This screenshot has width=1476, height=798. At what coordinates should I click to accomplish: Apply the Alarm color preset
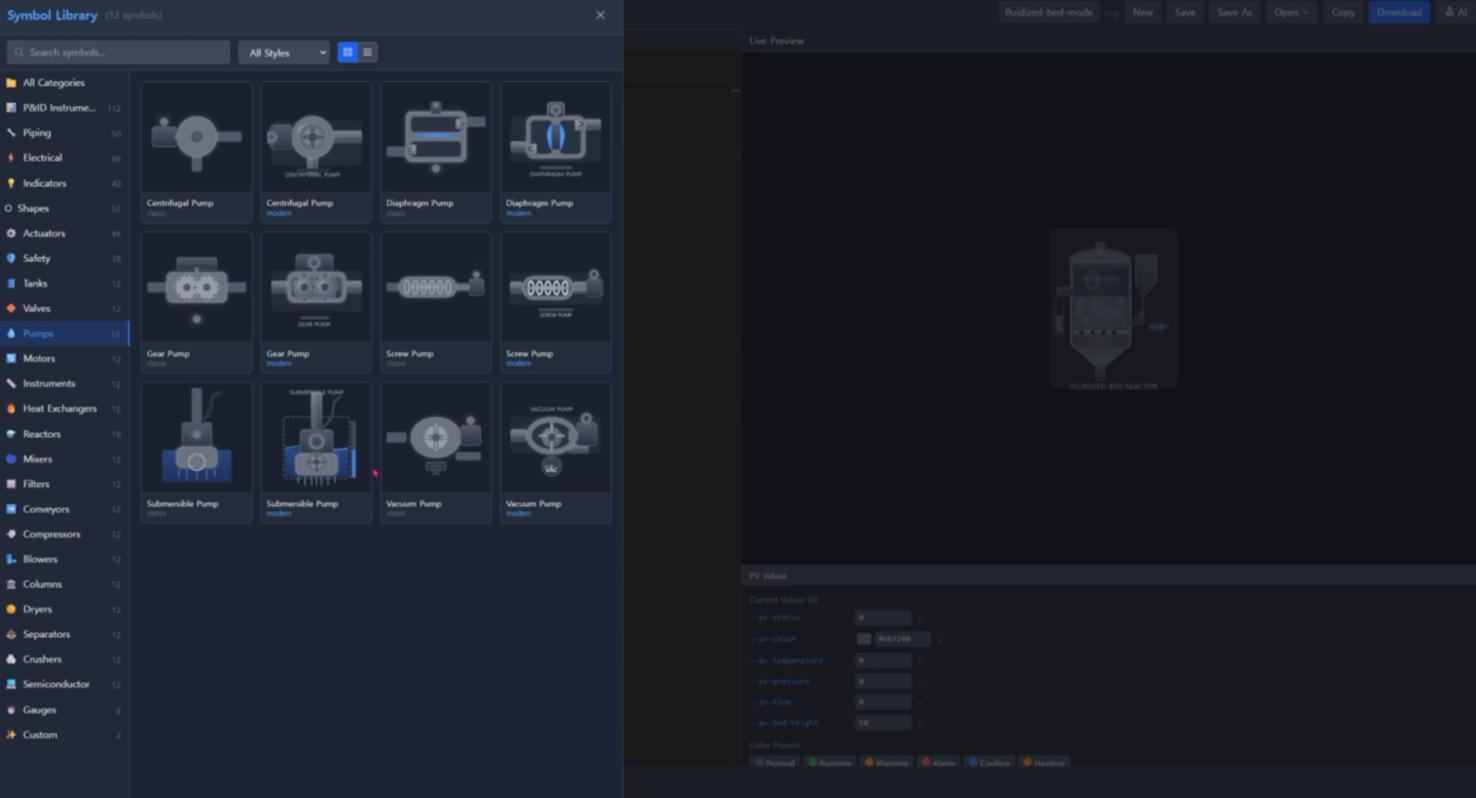(938, 763)
